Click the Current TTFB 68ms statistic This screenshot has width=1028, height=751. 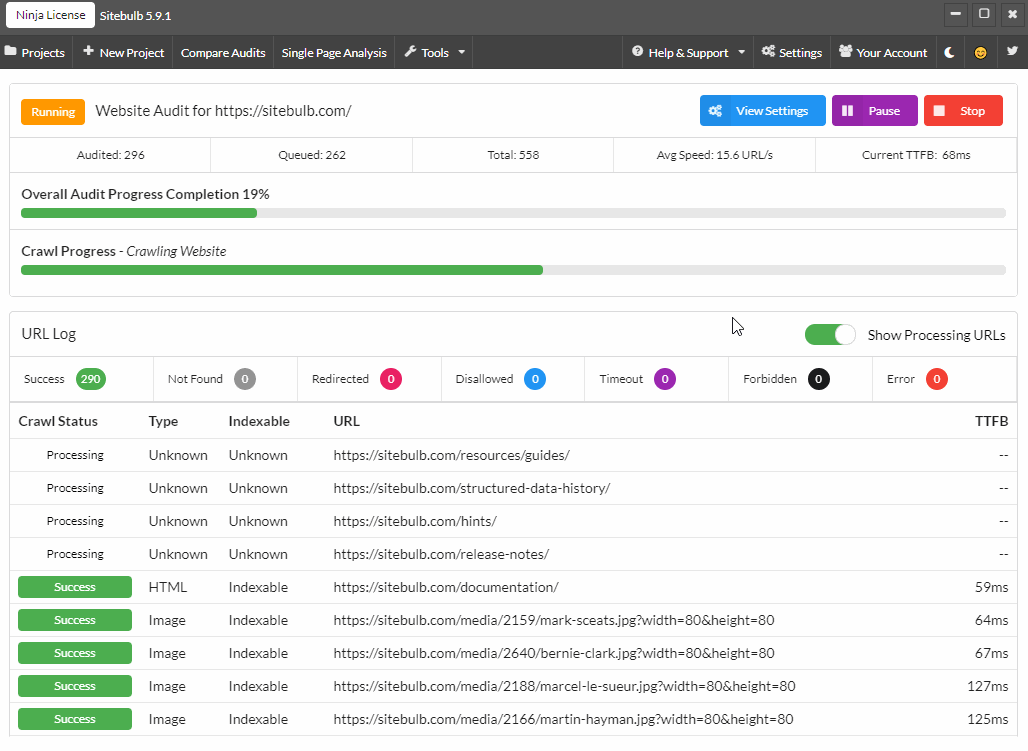click(916, 155)
